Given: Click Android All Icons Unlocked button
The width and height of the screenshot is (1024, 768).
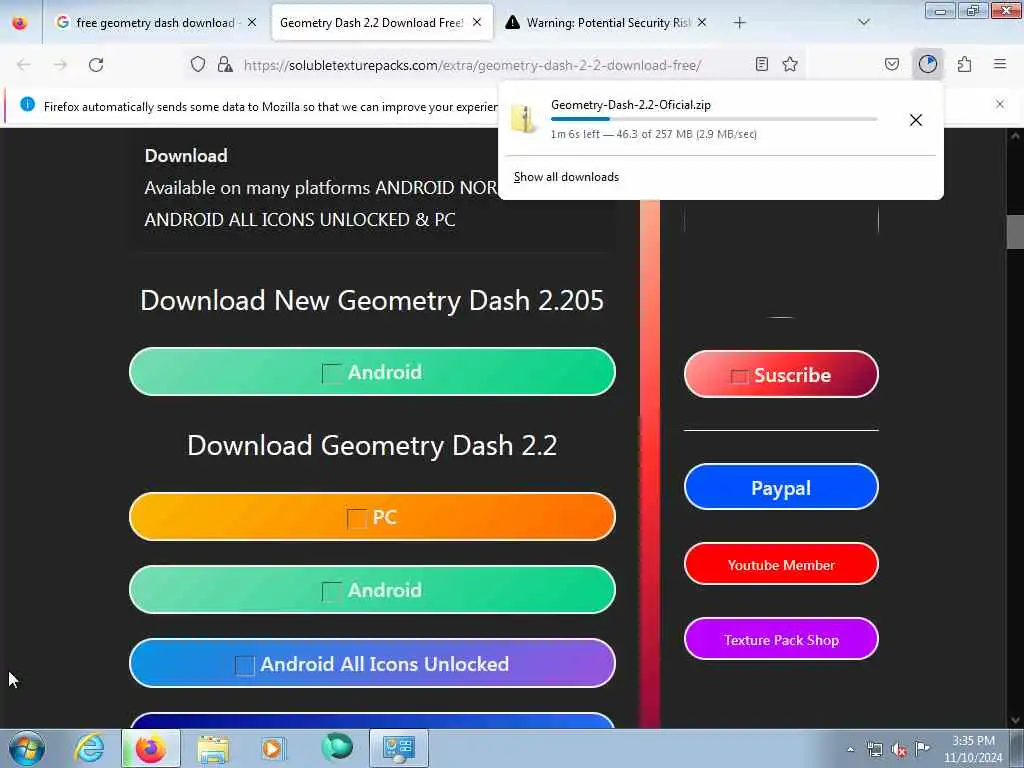Looking at the screenshot, I should coord(372,664).
